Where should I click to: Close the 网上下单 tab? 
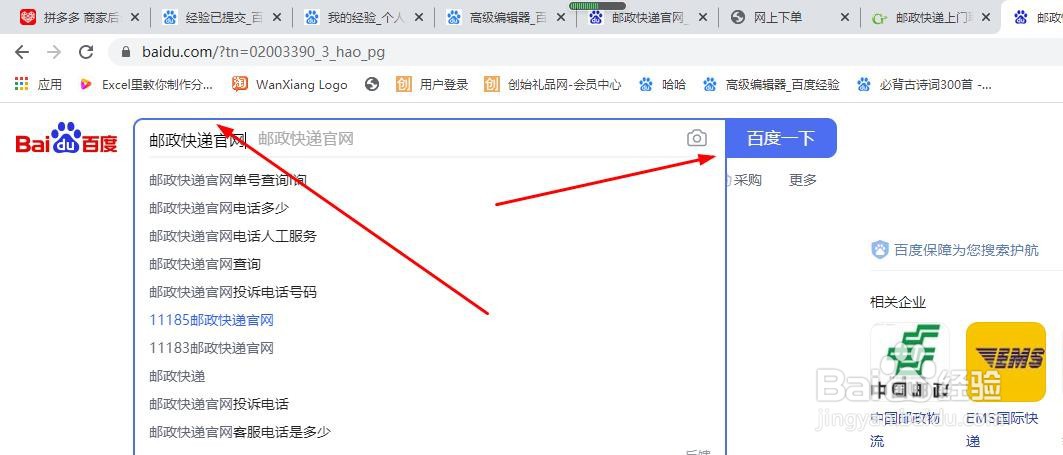point(844,18)
